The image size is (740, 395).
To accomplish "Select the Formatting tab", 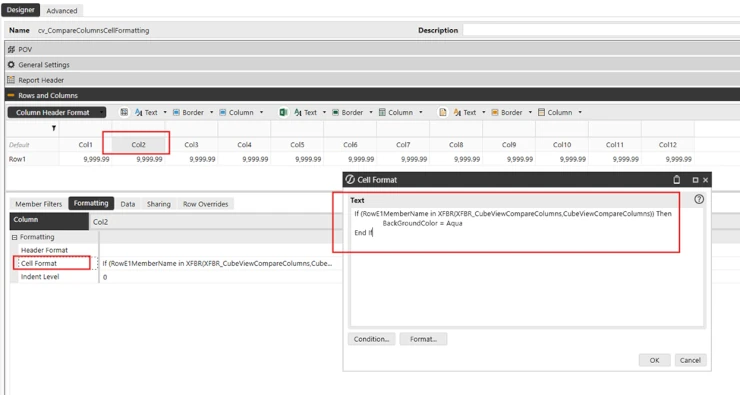I will (91, 203).
